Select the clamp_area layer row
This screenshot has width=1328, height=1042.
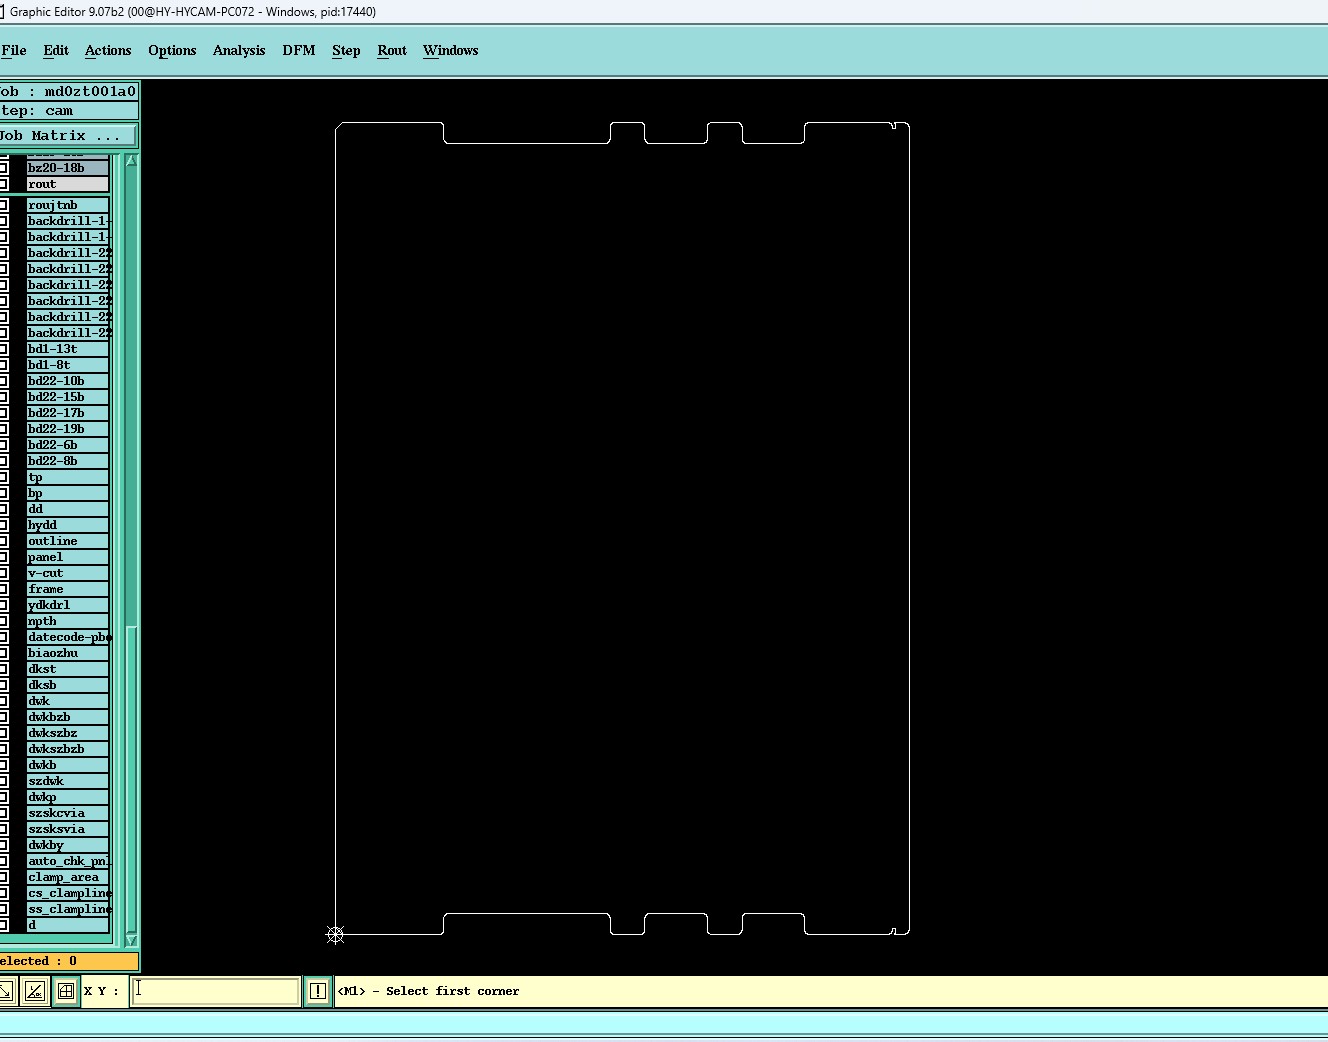[x=68, y=877]
